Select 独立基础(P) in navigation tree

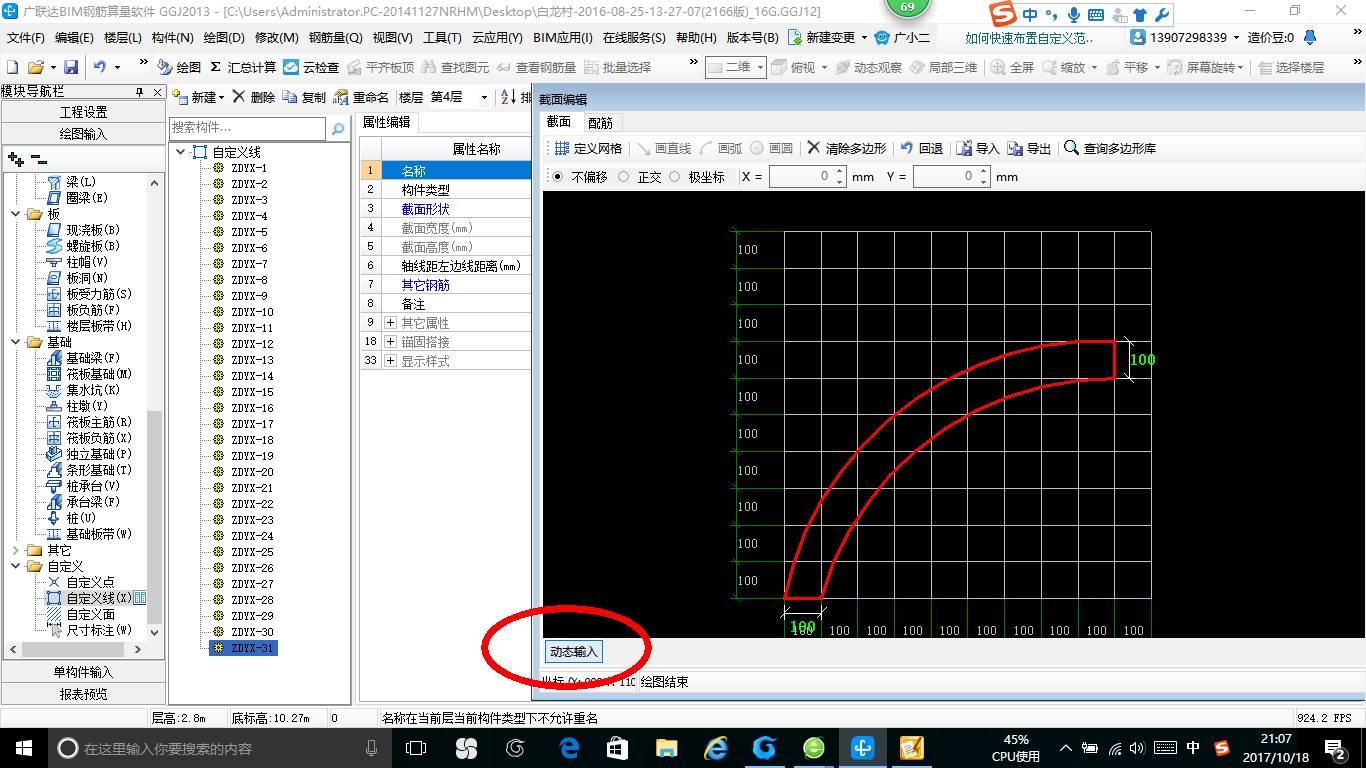[88, 454]
